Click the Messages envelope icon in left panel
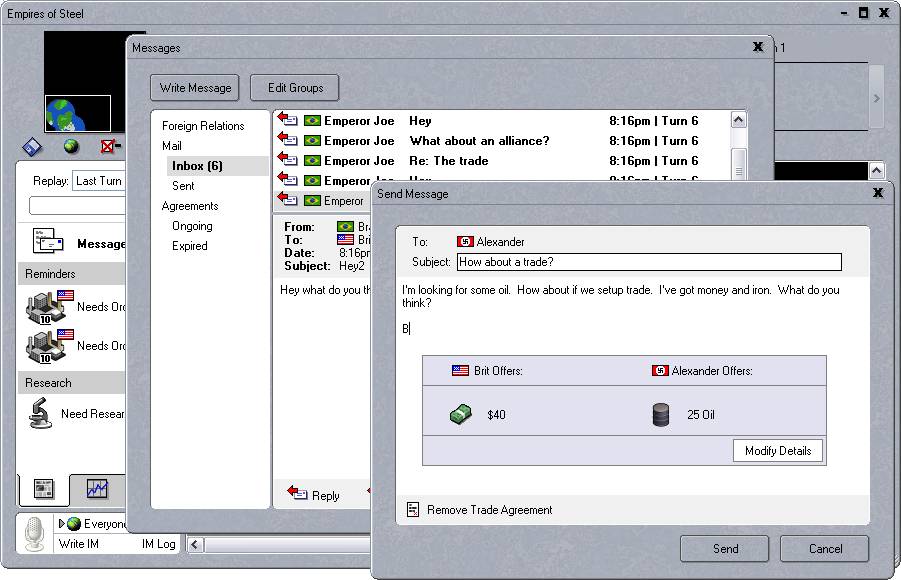The width and height of the screenshot is (901, 580). coord(46,242)
